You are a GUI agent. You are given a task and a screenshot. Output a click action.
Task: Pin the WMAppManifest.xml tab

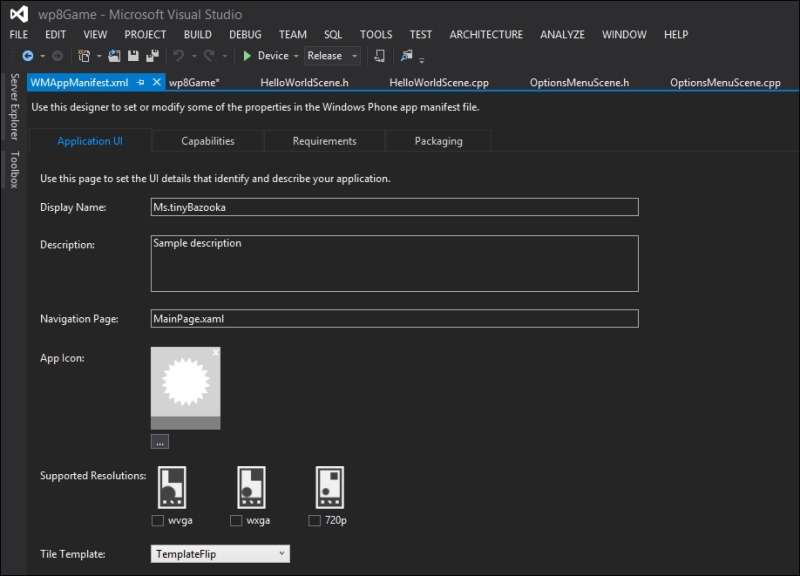[141, 82]
